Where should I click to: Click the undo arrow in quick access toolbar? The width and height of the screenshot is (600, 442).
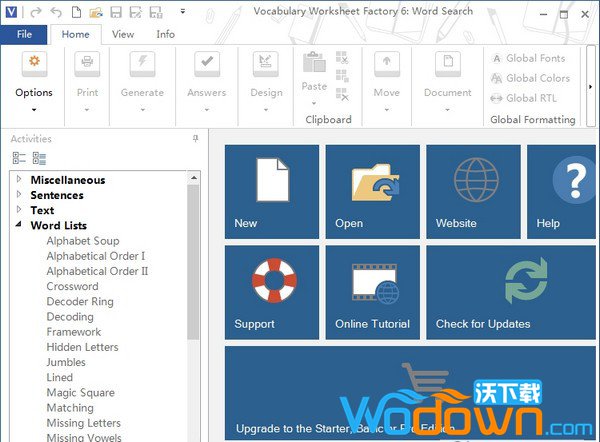(56, 12)
